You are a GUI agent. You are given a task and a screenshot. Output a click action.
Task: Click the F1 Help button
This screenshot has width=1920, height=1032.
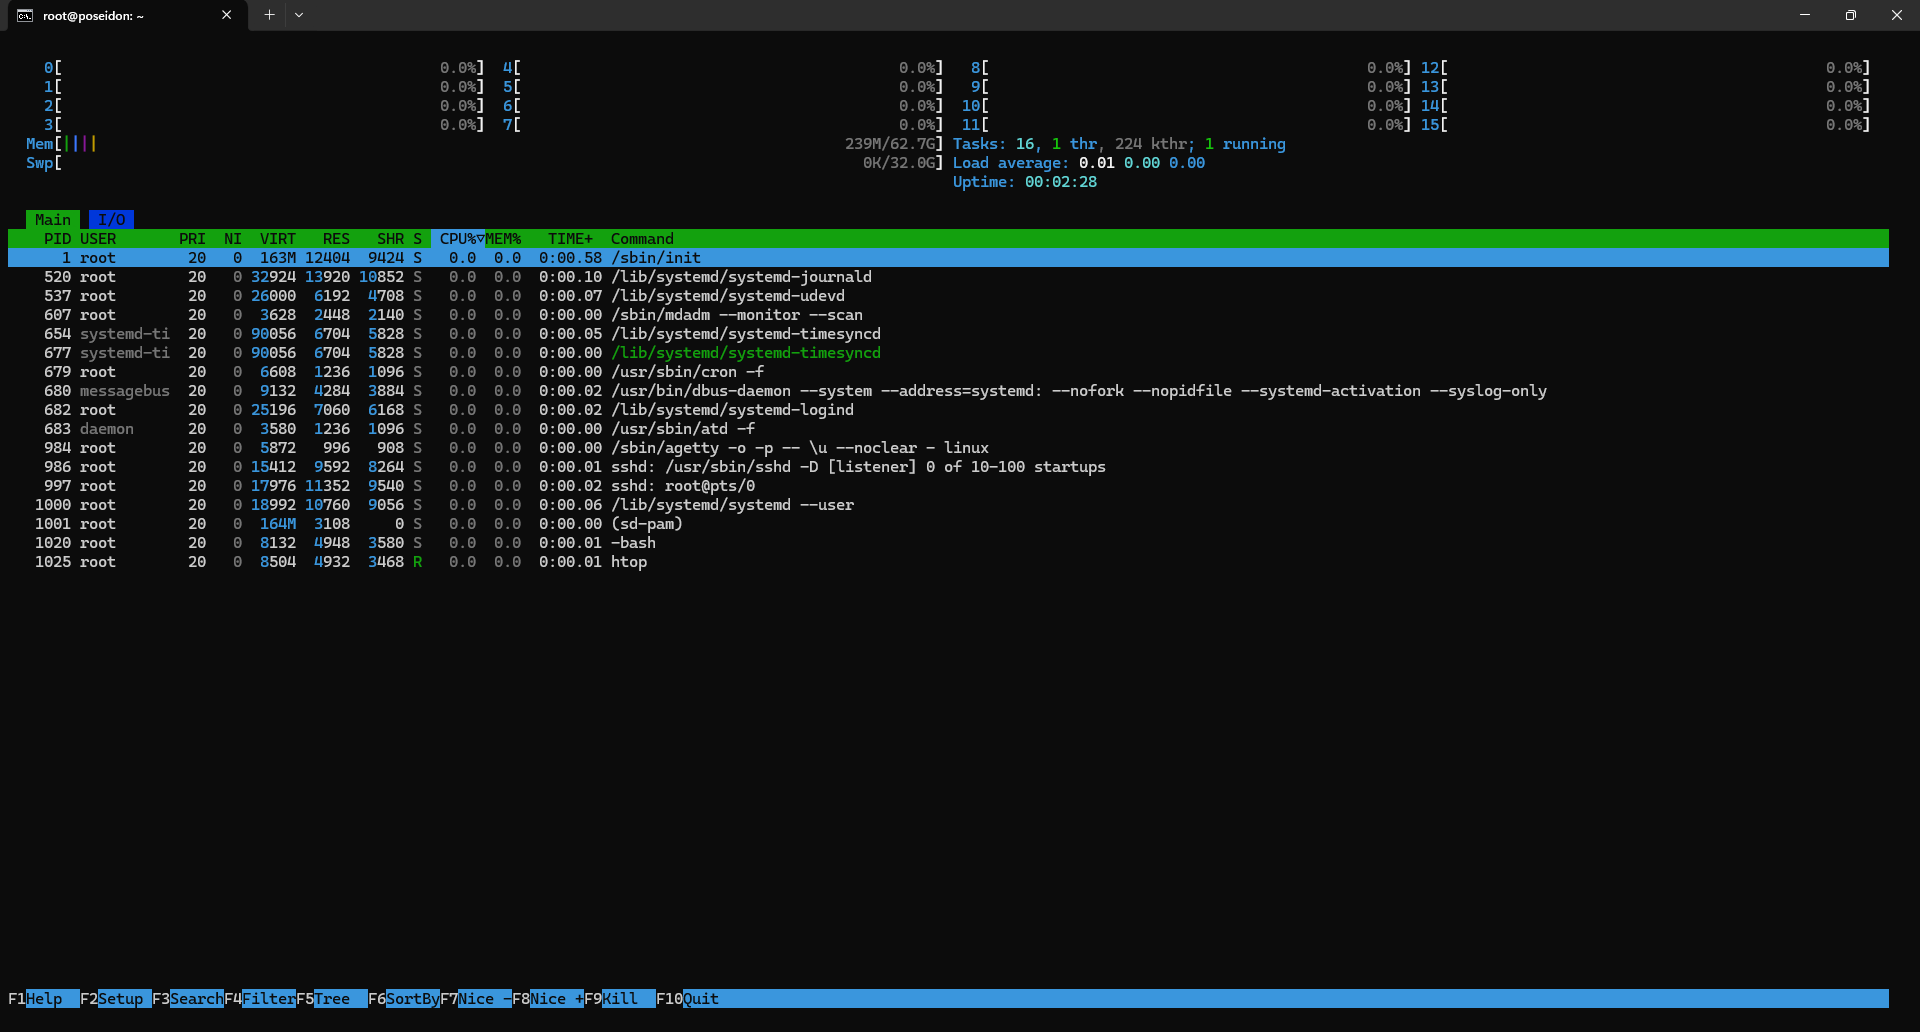(44, 999)
